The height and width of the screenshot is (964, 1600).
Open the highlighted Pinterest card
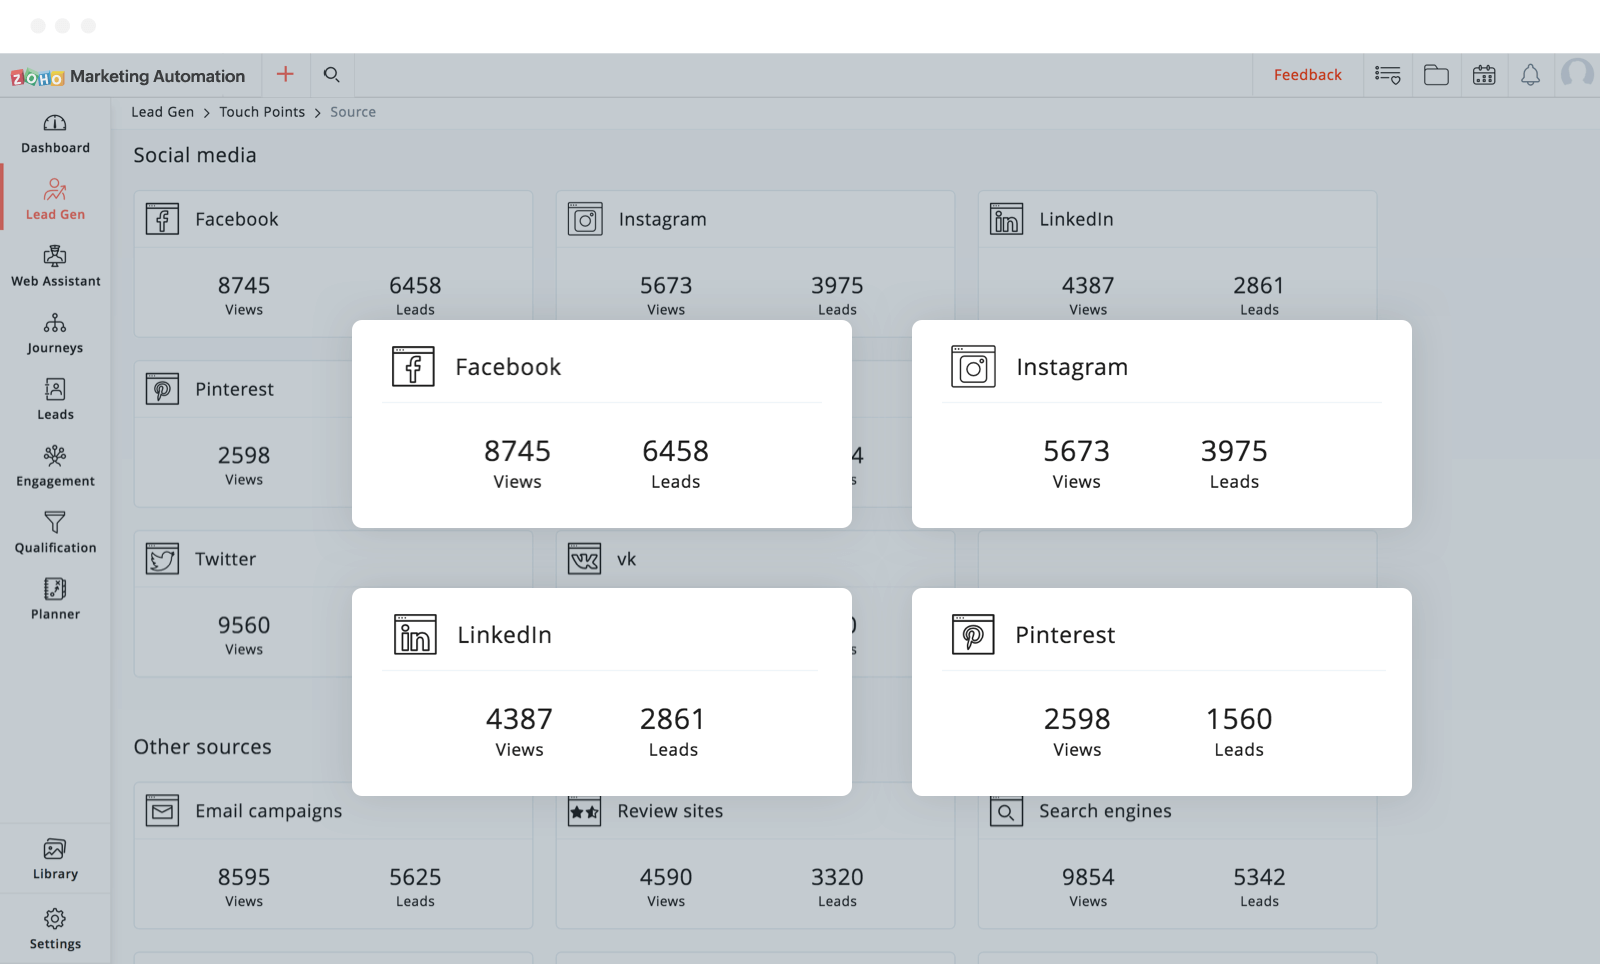[1161, 691]
